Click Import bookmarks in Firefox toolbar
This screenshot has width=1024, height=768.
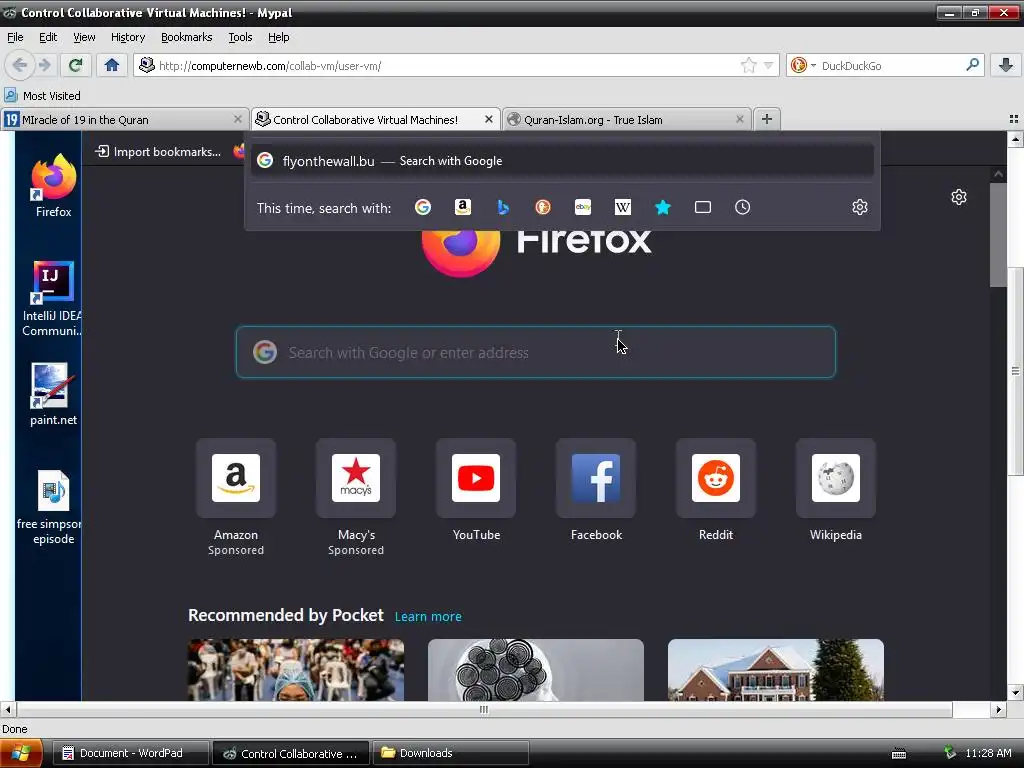click(158, 152)
